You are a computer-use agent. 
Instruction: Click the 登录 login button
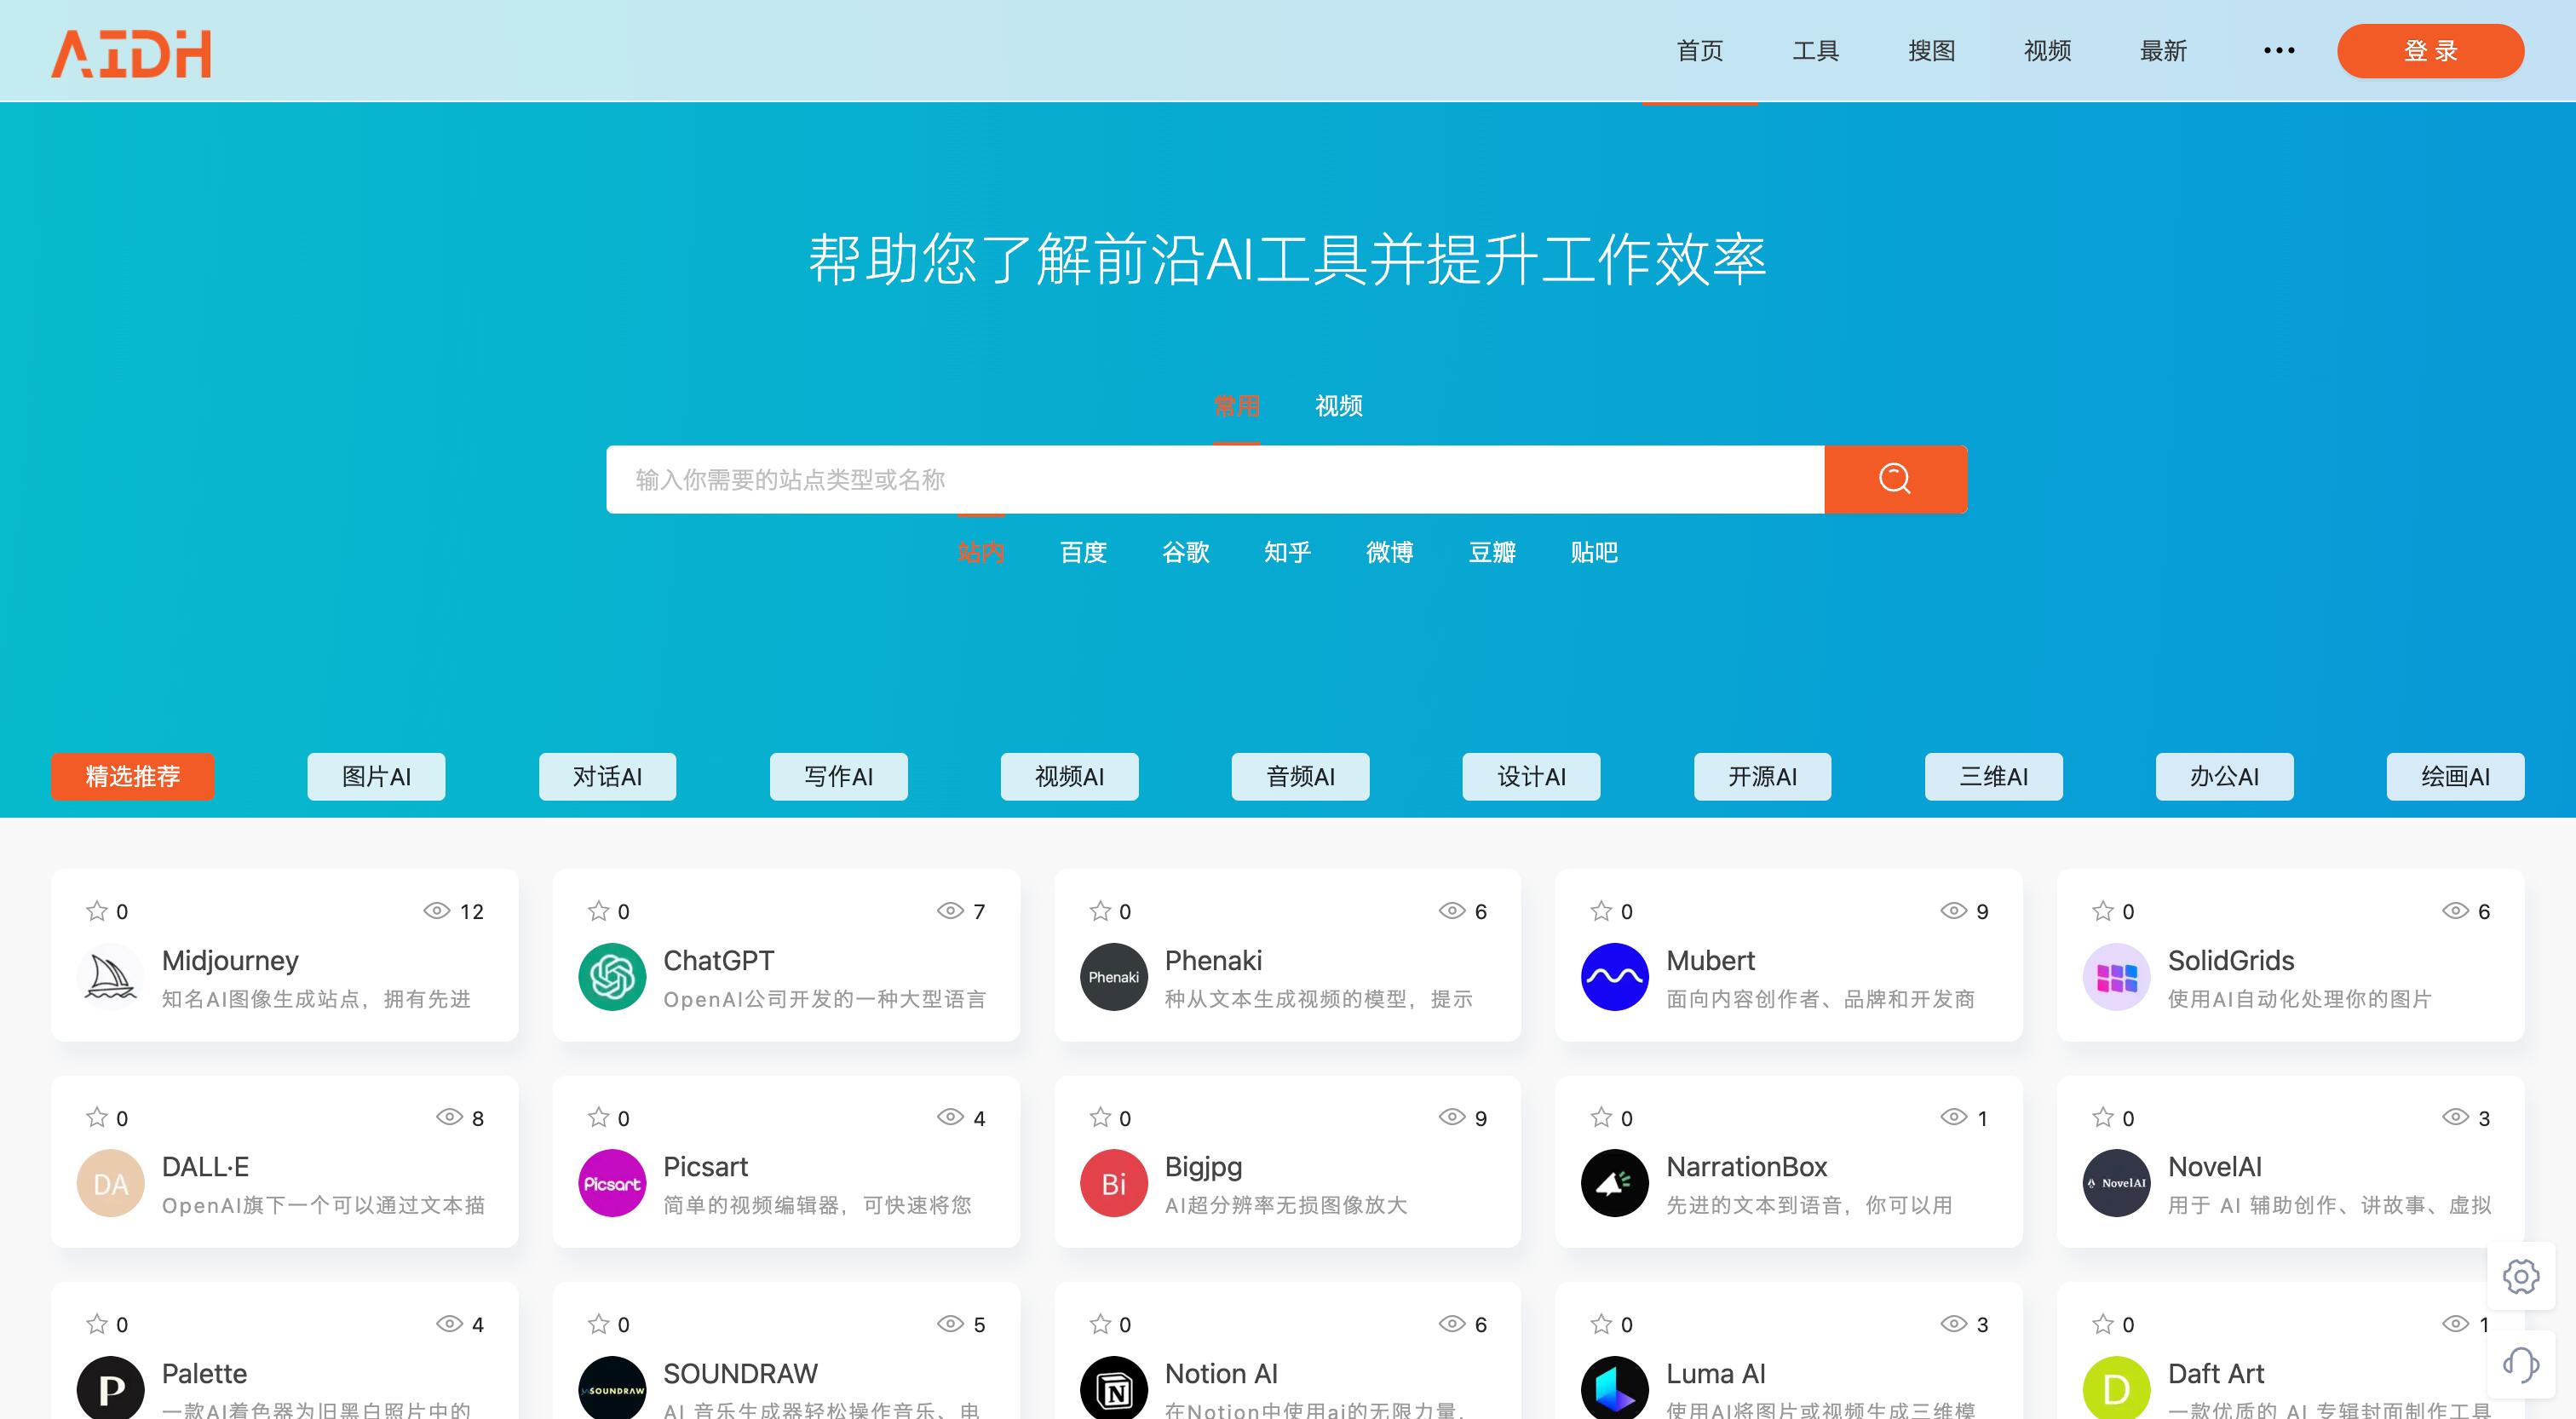(x=2430, y=50)
